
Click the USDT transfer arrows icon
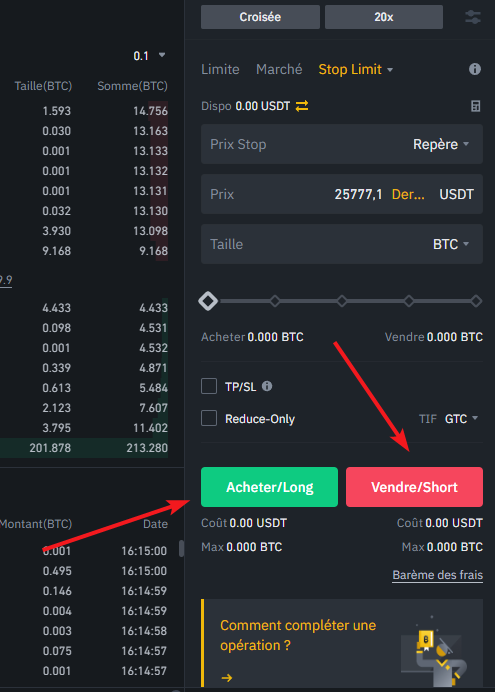coord(302,106)
